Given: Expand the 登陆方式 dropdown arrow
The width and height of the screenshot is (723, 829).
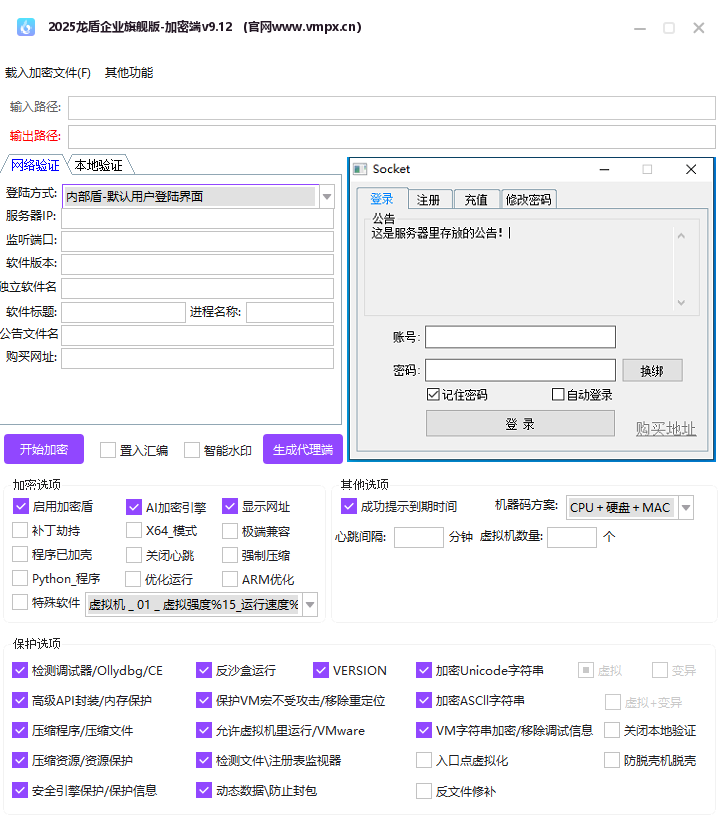Looking at the screenshot, I should pyautogui.click(x=327, y=197).
